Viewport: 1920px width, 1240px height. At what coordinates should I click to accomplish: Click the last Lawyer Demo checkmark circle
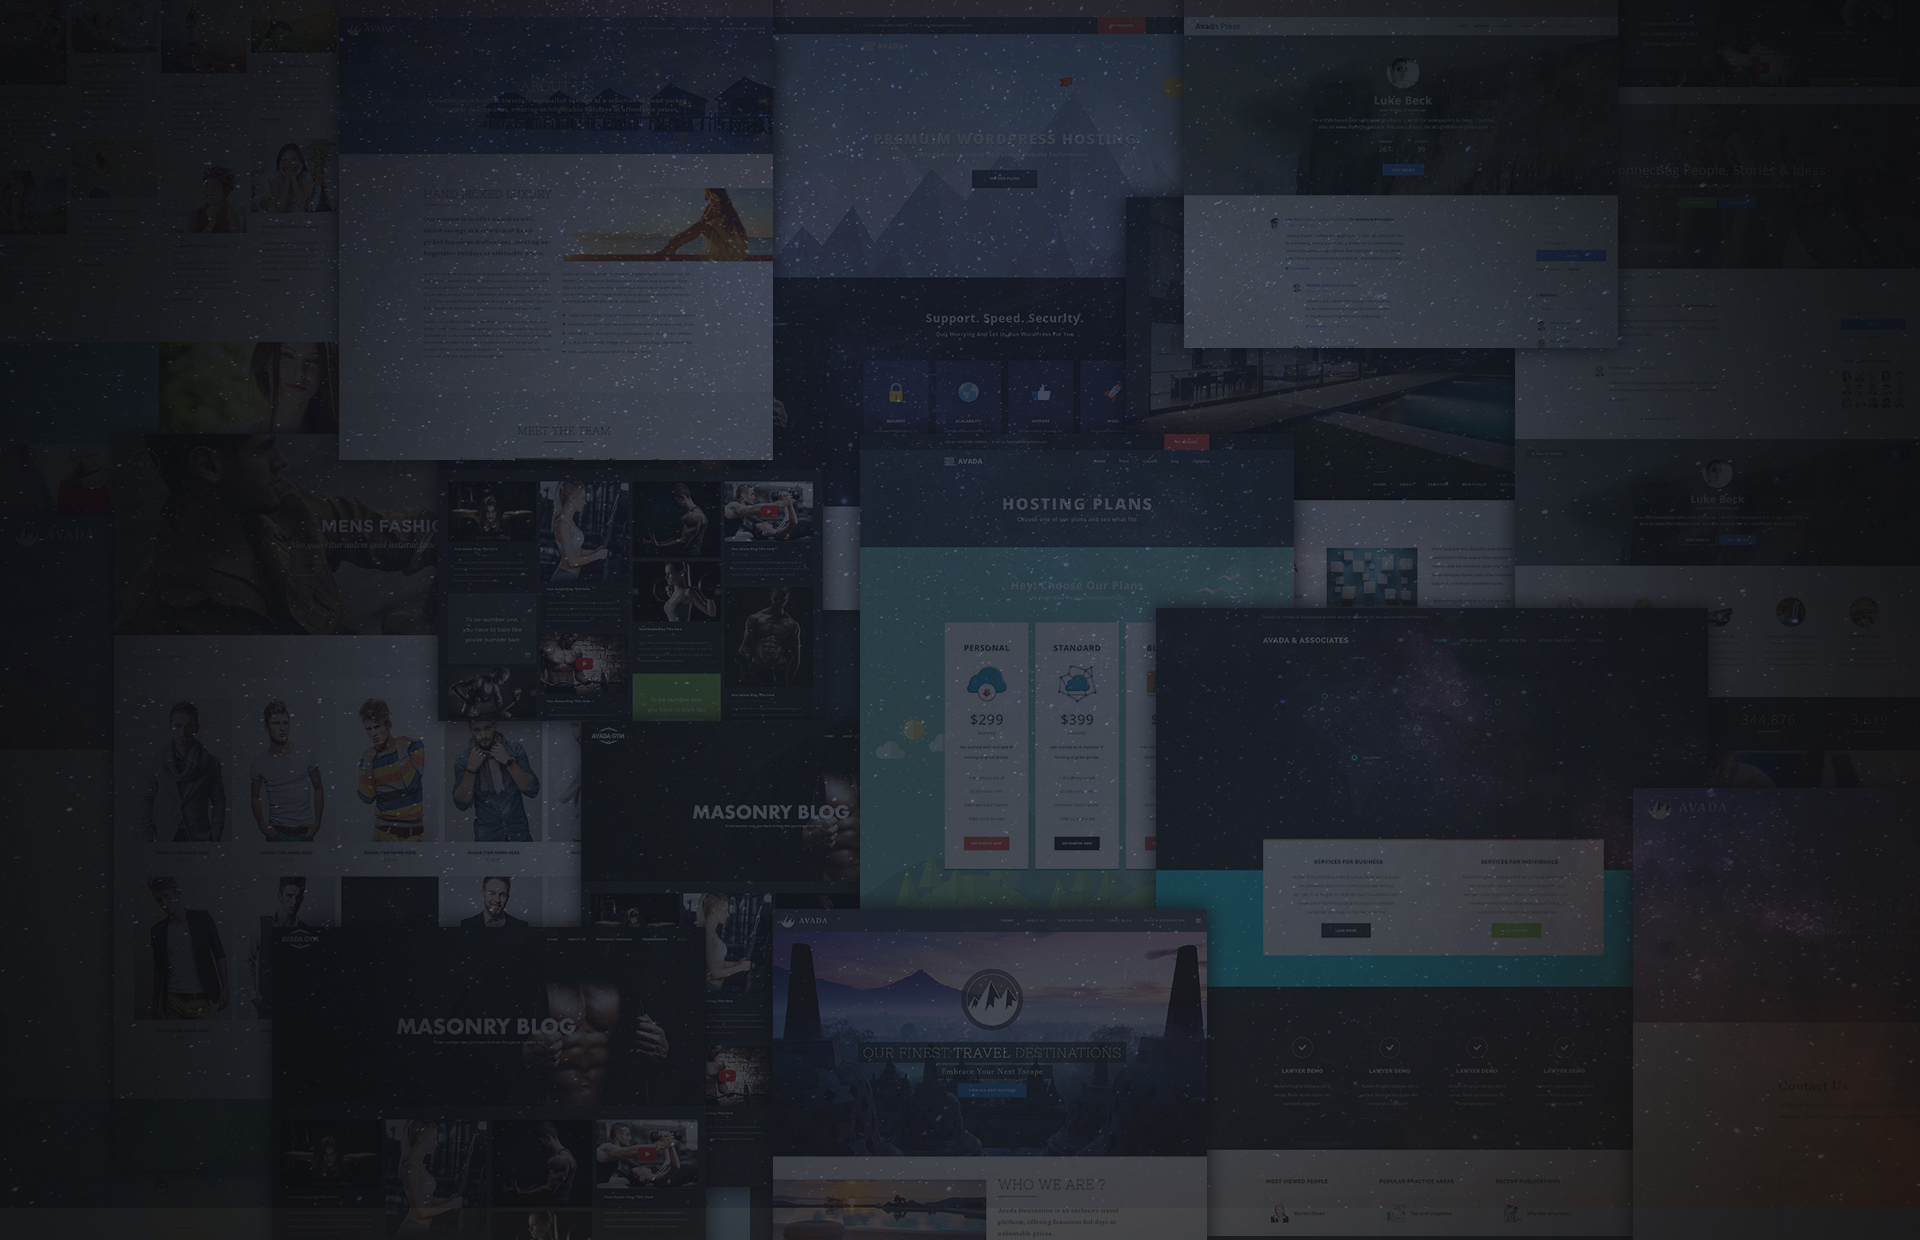[1564, 1047]
